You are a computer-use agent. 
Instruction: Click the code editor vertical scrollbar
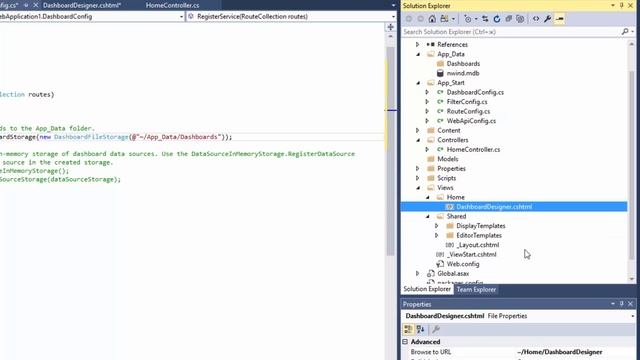(x=391, y=151)
